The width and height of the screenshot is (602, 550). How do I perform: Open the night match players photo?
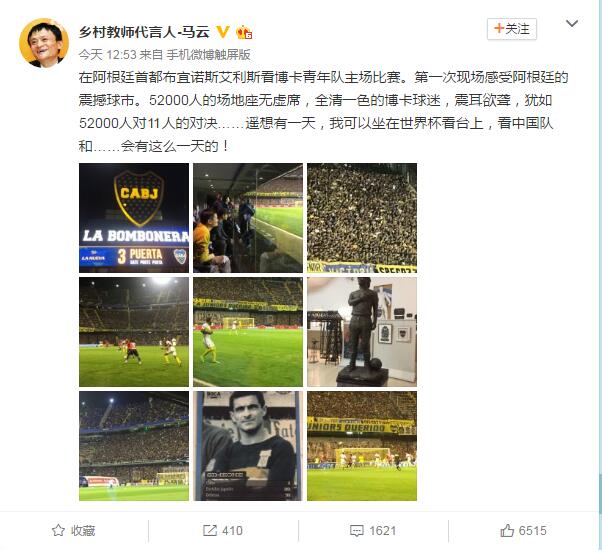134,332
